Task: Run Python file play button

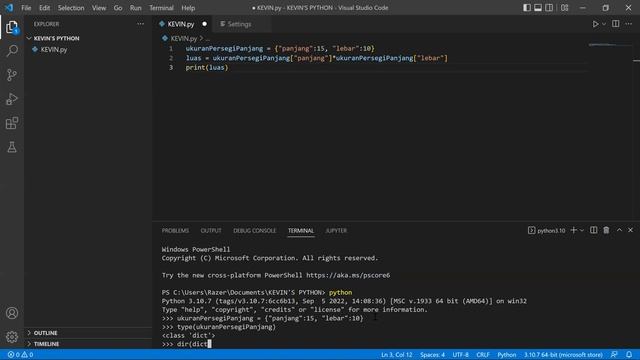Action: [x=596, y=24]
